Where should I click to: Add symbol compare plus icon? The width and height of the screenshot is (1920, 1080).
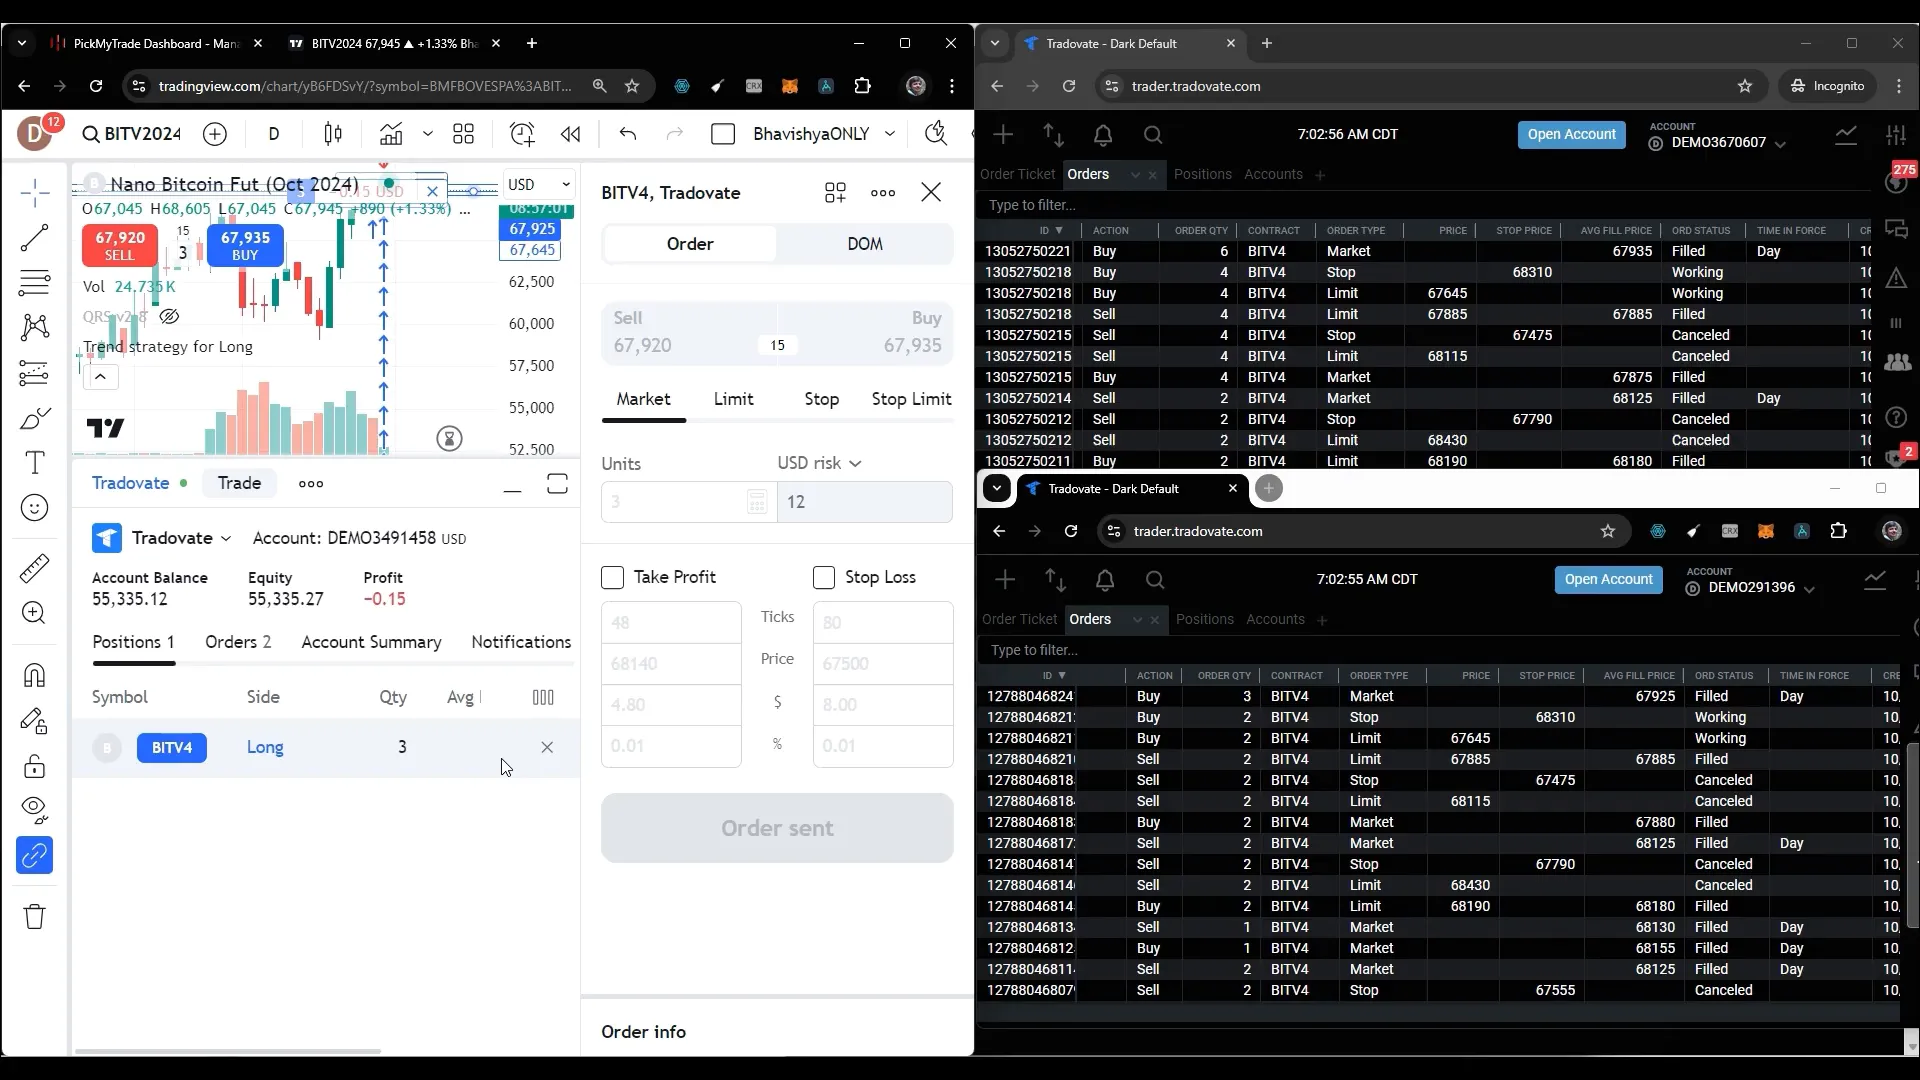(x=215, y=134)
